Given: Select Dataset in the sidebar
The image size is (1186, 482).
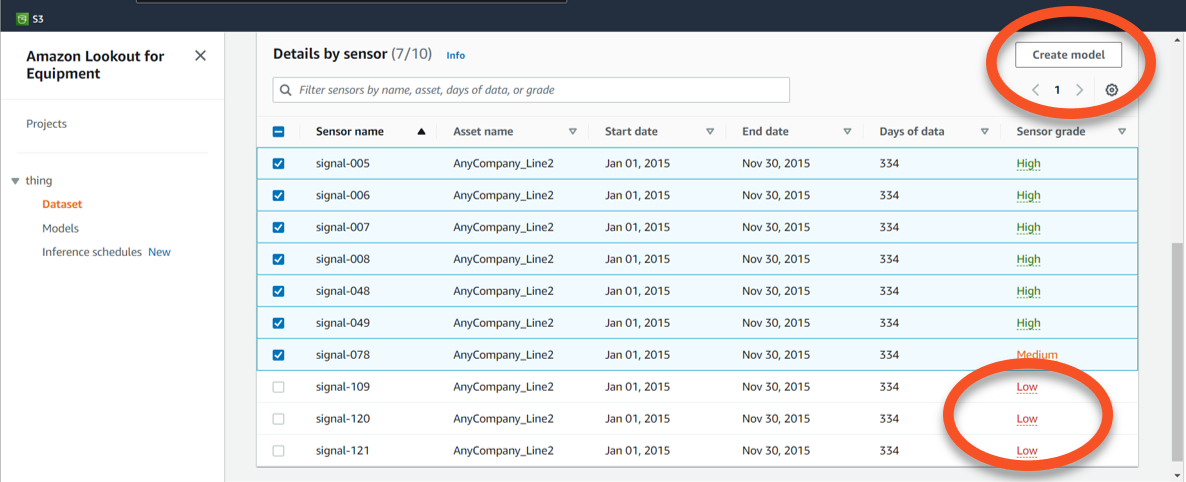Looking at the screenshot, I should [62, 204].
